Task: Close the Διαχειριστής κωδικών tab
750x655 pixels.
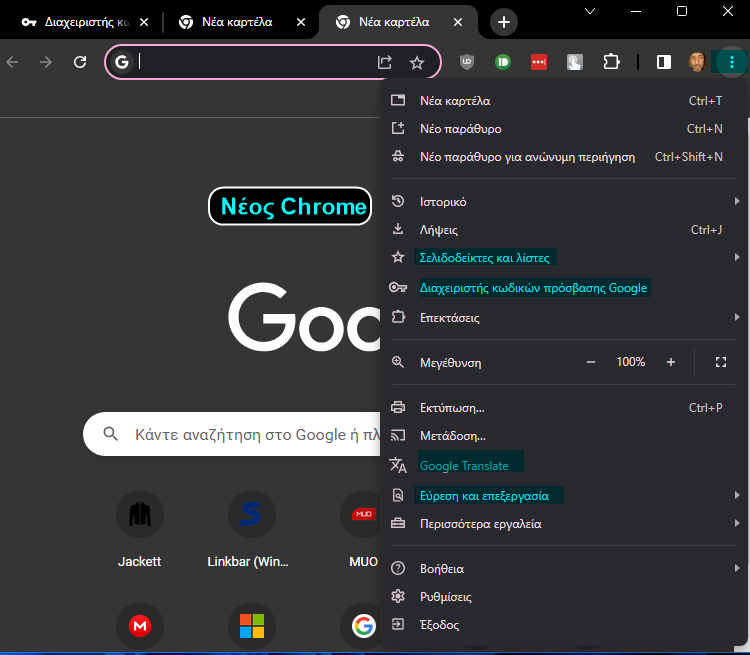Action: [144, 22]
